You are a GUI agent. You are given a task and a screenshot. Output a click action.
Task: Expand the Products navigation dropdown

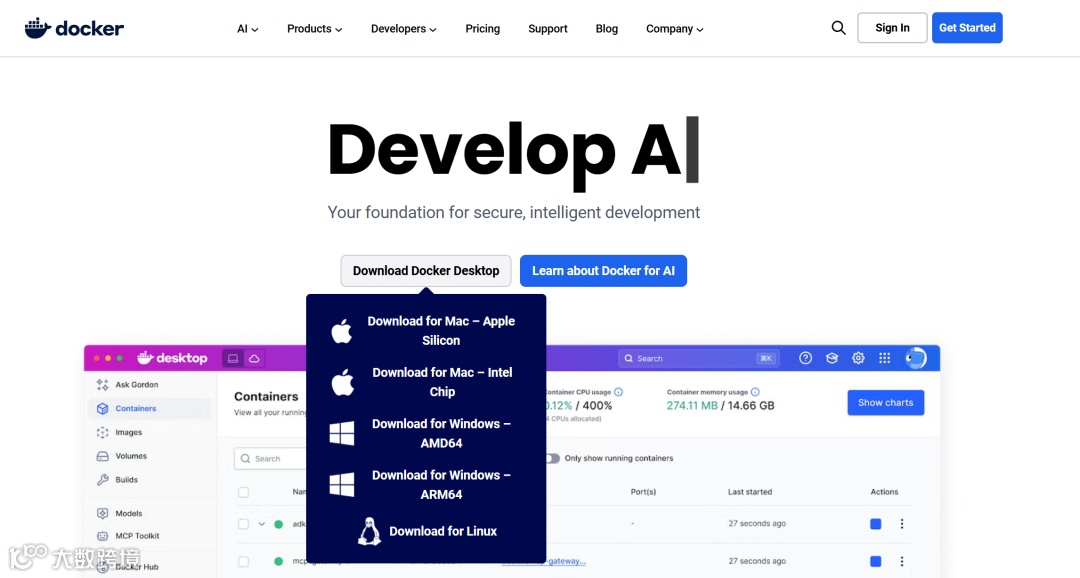pos(315,29)
